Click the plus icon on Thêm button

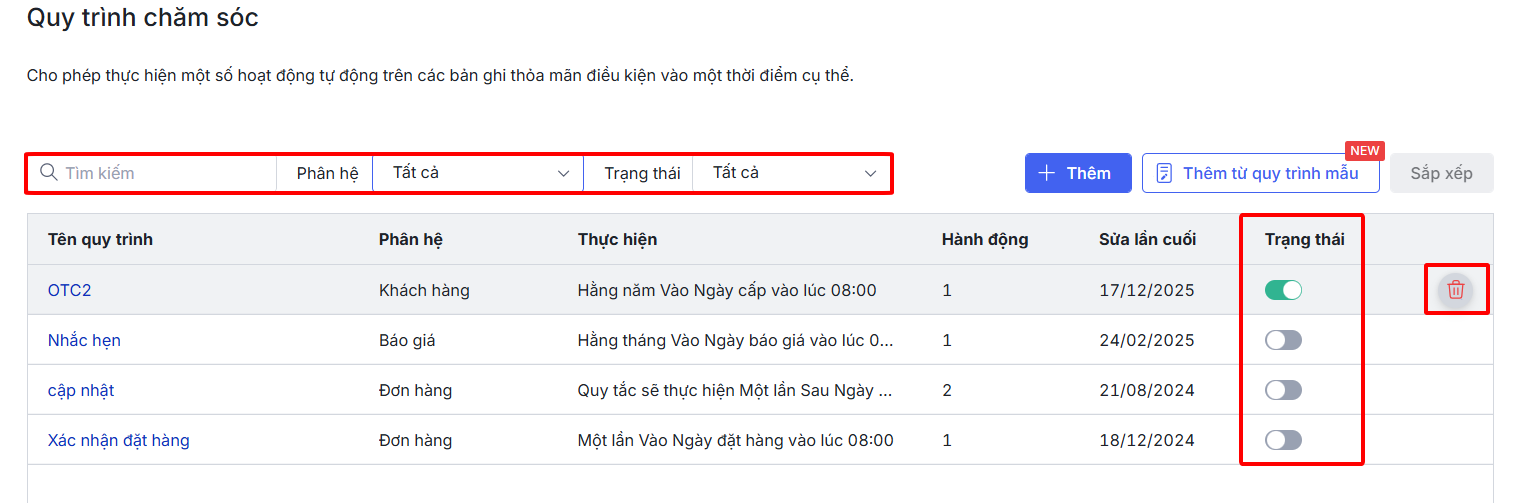point(1047,173)
